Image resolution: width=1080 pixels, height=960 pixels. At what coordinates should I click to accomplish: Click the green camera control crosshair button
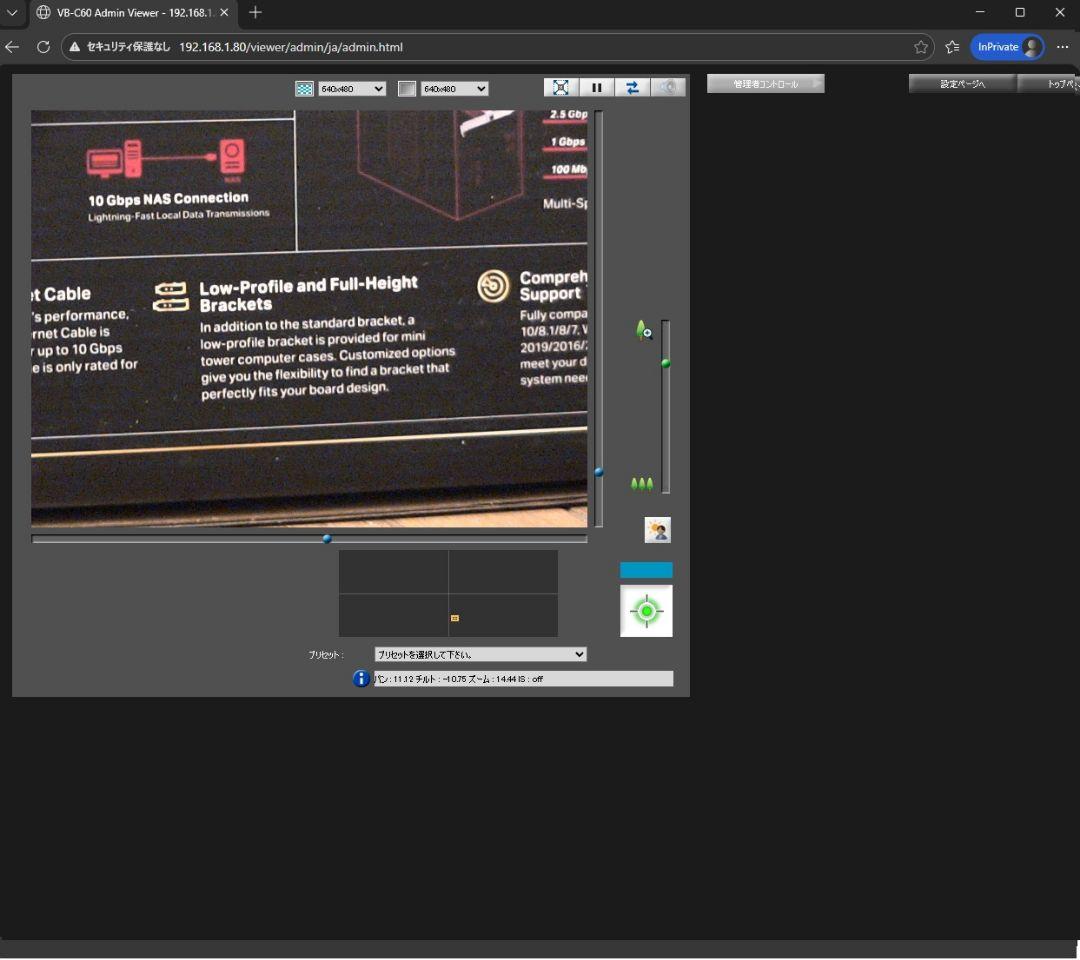(646, 611)
